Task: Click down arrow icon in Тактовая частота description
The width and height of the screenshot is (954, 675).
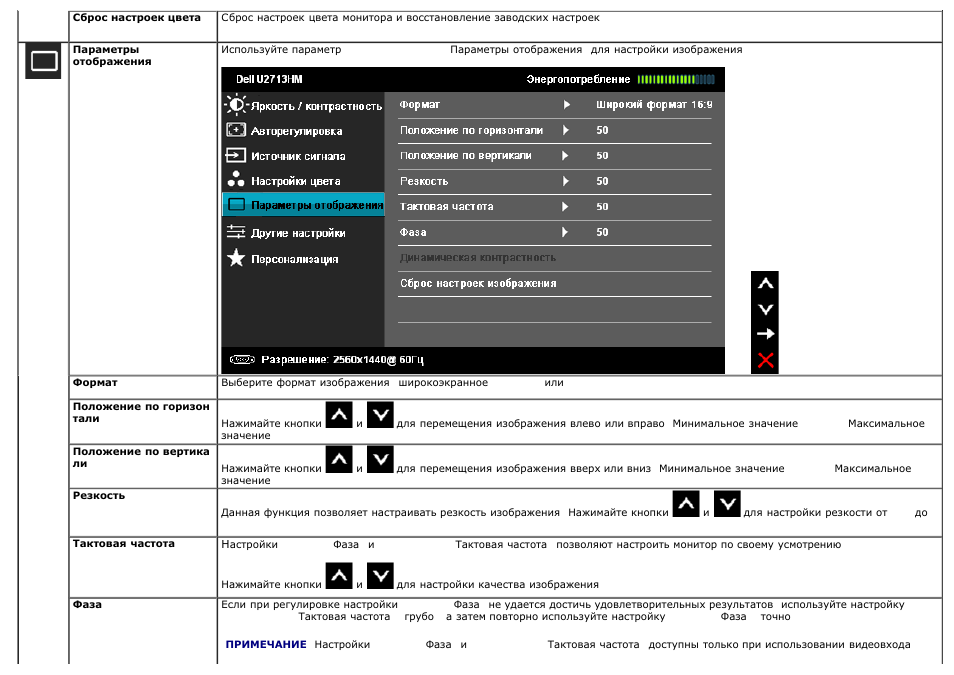Action: (x=380, y=576)
